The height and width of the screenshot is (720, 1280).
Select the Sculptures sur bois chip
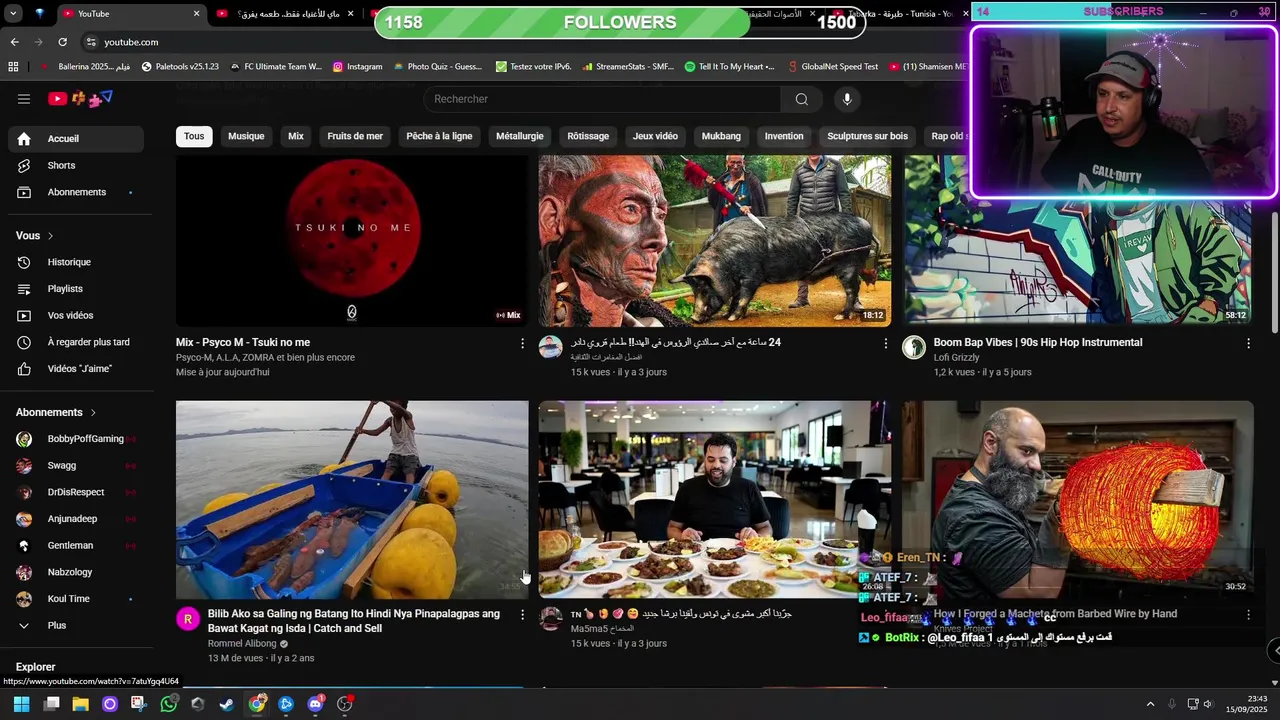click(x=867, y=136)
